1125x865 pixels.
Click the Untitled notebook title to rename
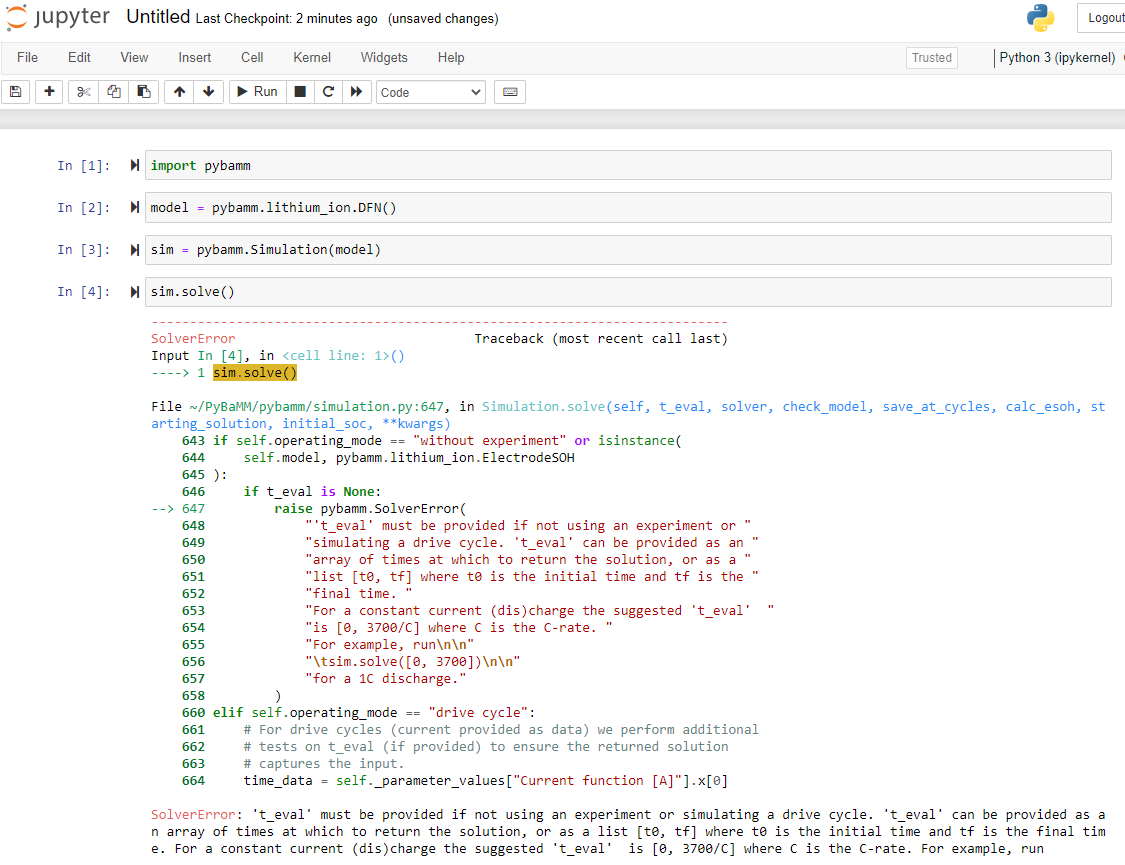click(157, 16)
